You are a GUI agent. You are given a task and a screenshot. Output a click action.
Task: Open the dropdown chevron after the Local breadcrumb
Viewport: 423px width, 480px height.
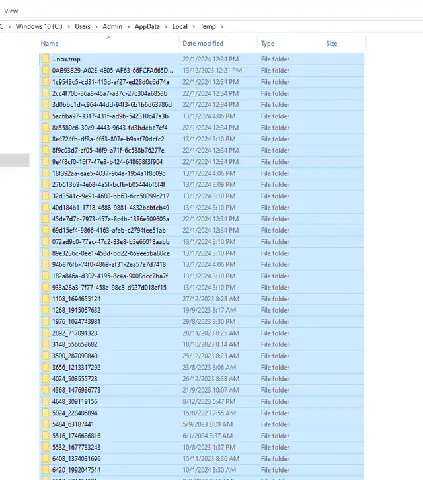[x=194, y=27]
